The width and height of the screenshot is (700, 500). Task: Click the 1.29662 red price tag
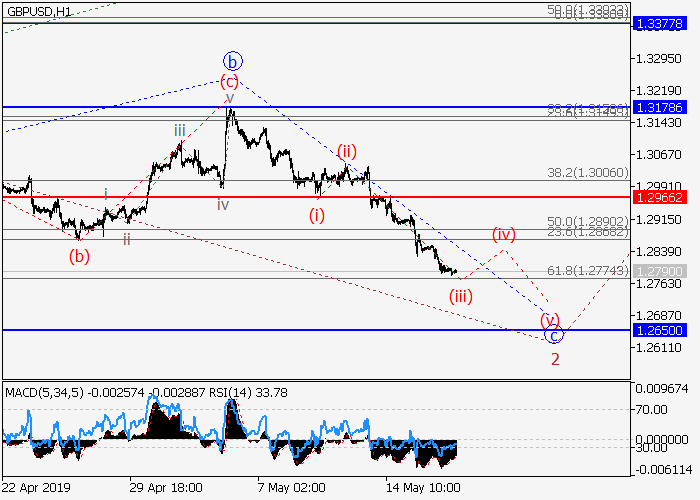pyautogui.click(x=660, y=197)
